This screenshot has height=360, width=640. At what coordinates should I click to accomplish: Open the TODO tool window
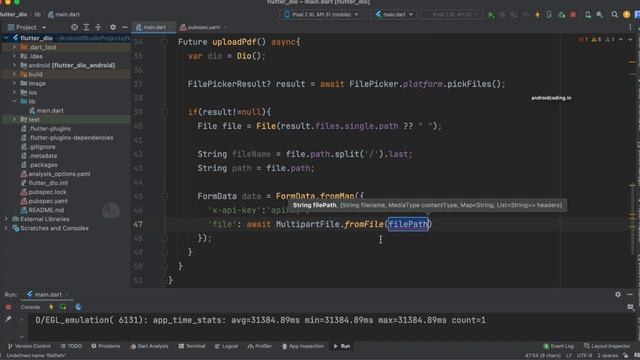click(x=71, y=346)
